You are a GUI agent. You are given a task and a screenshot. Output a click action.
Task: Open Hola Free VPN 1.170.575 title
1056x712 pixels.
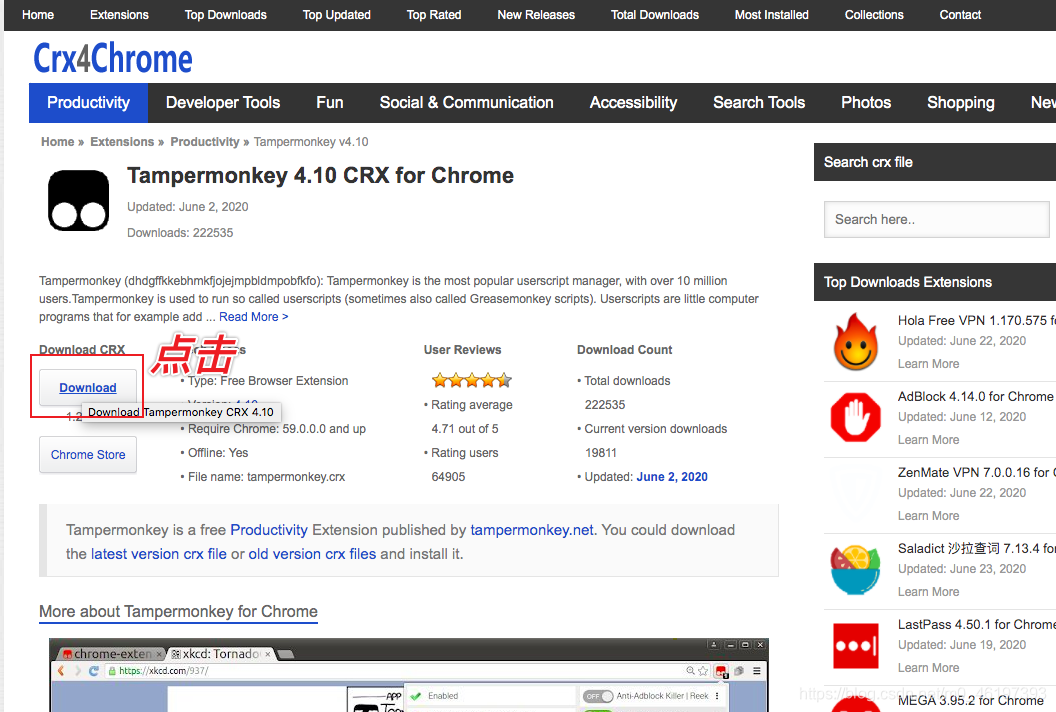pyautogui.click(x=977, y=321)
